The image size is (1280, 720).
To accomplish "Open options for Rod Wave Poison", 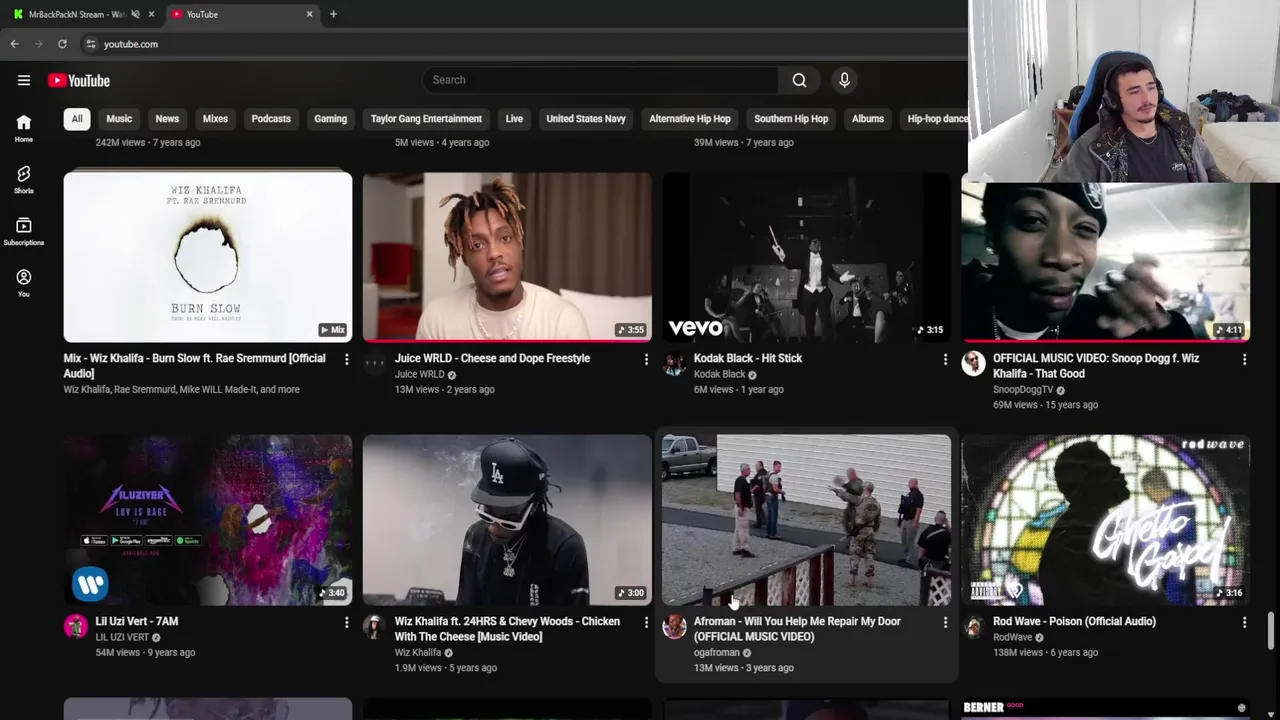I will [x=1244, y=622].
